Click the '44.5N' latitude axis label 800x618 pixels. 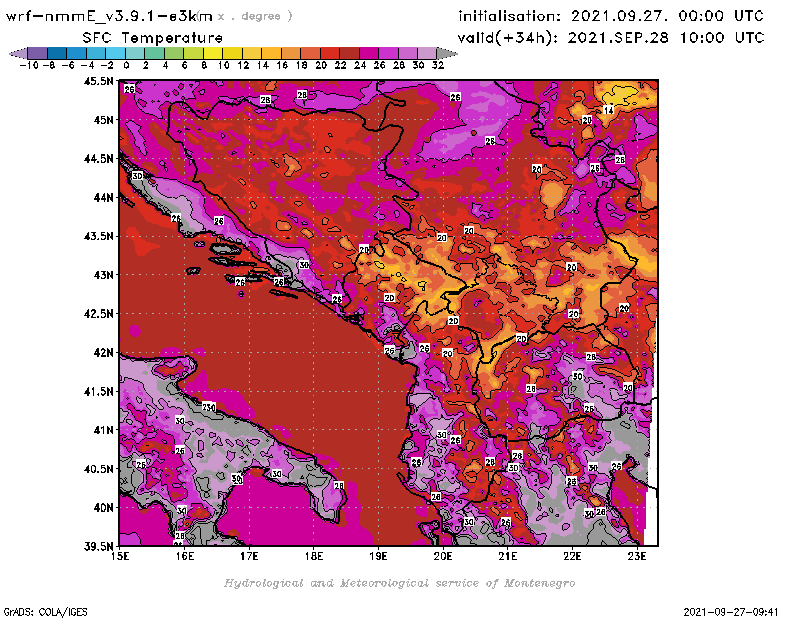pos(98,159)
